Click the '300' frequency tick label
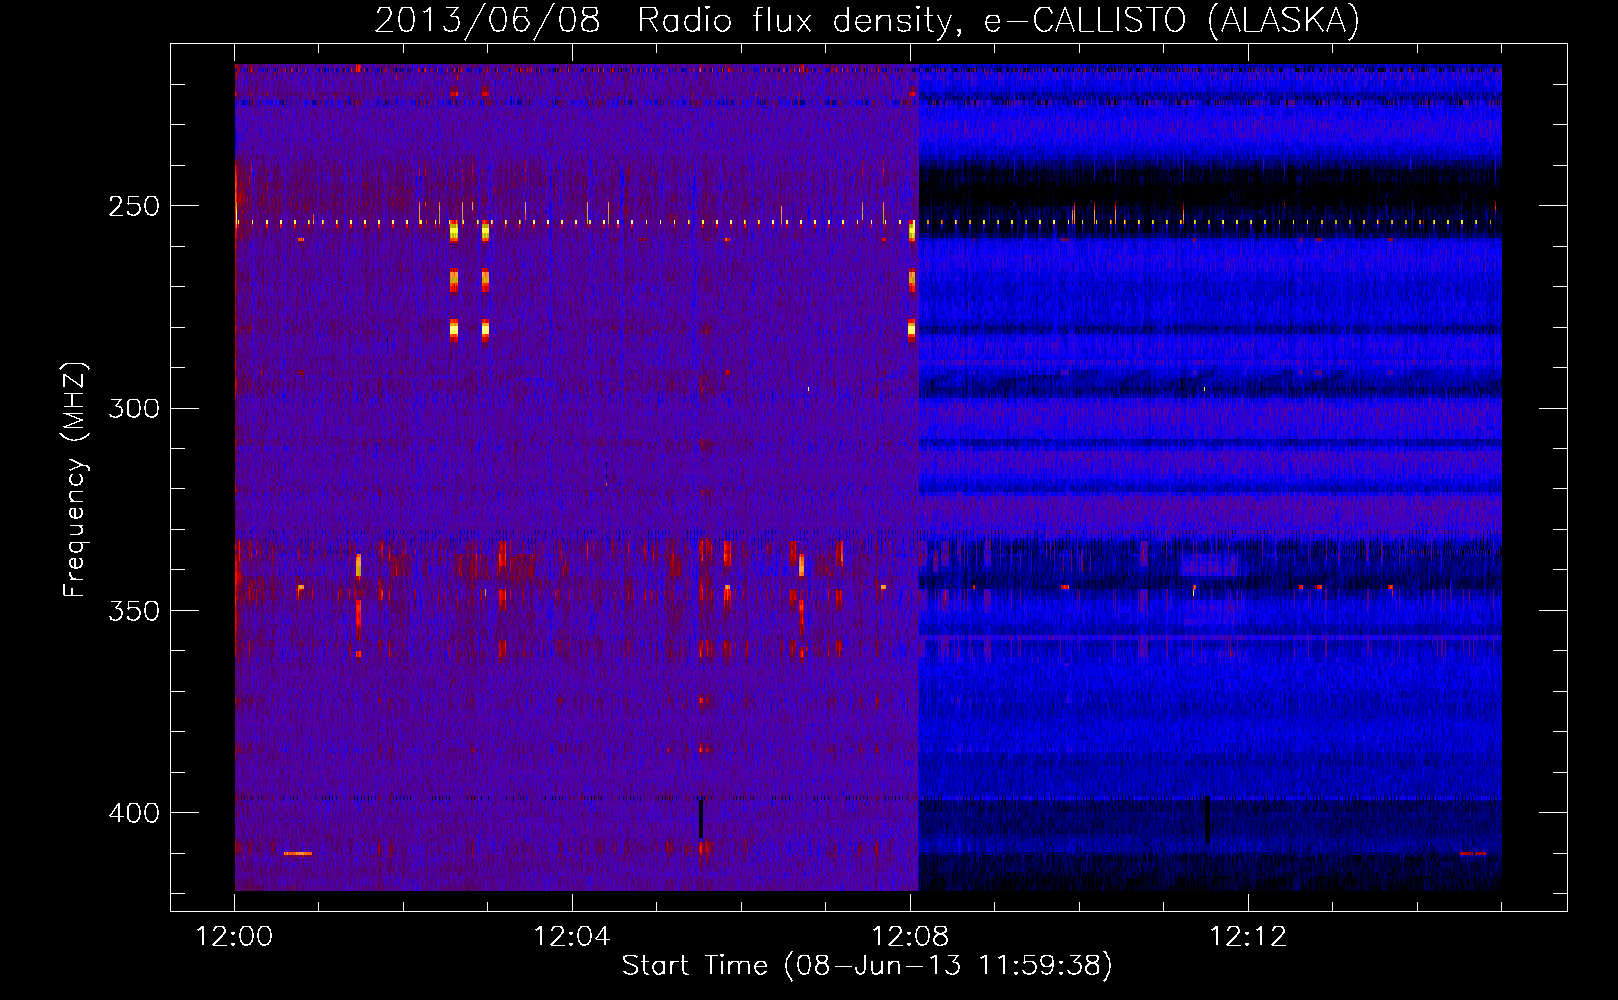 (x=134, y=408)
